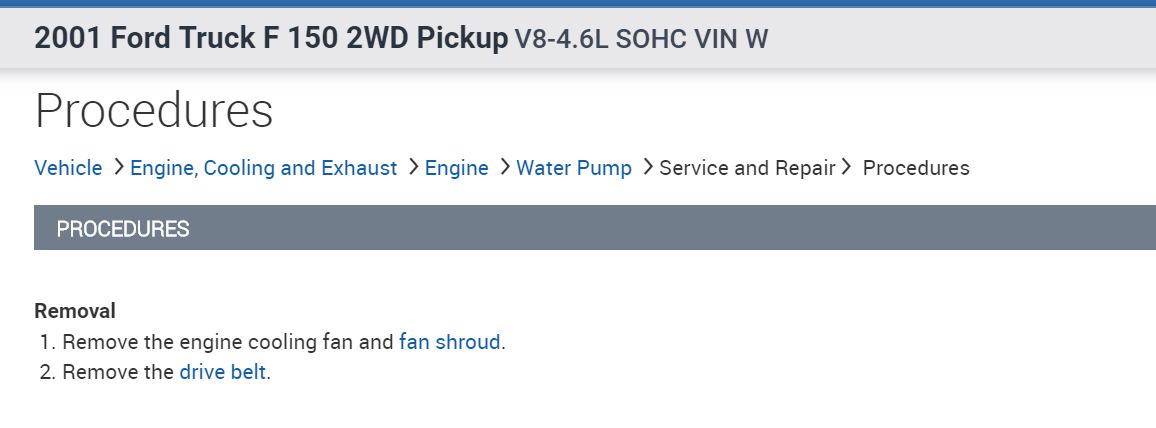
Task: Click the V8-4.6L SOHC VIN W text
Action: [x=641, y=39]
